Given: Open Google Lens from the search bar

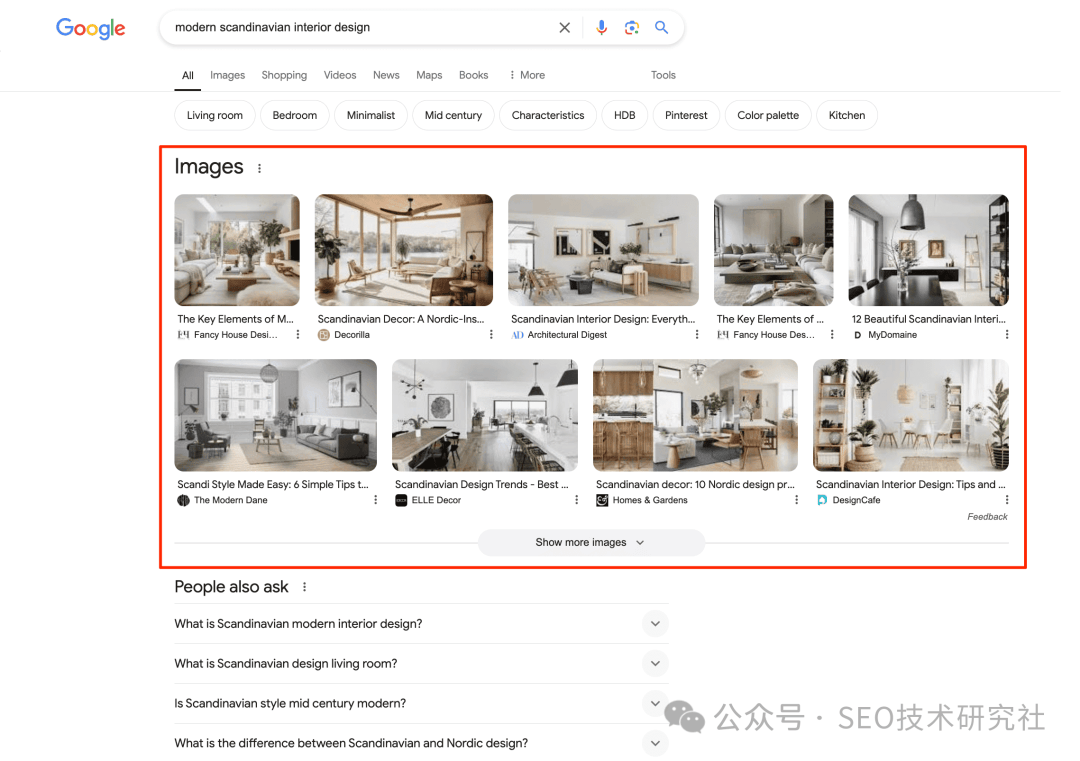Looking at the screenshot, I should point(632,27).
